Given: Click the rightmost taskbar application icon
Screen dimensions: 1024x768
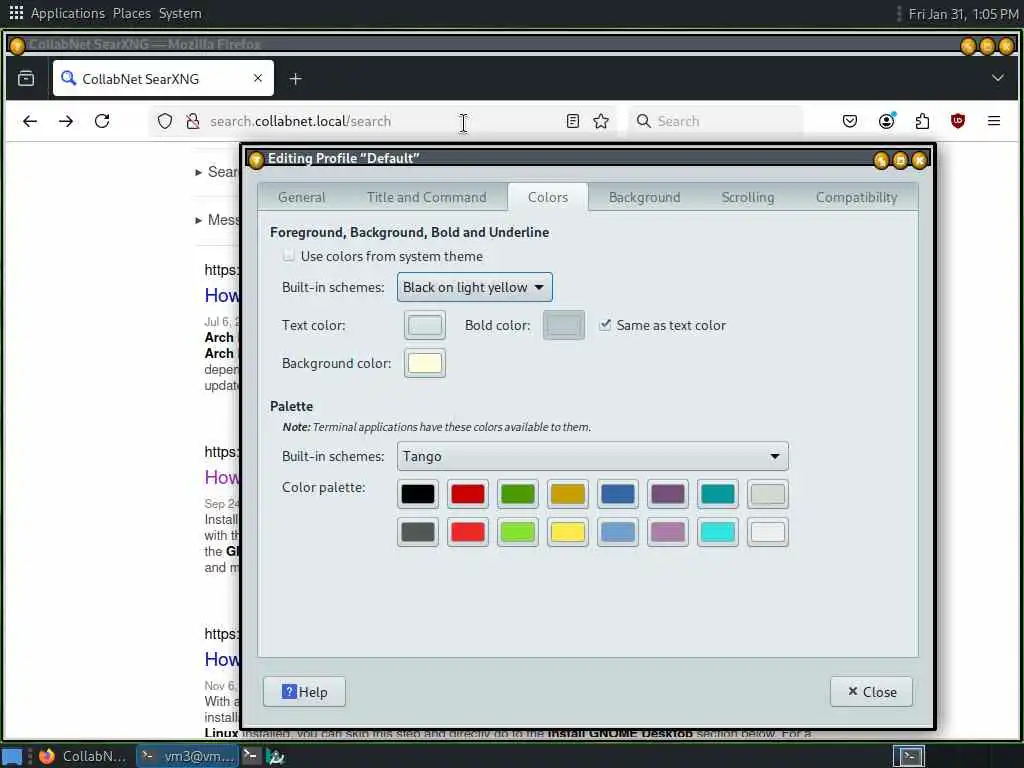Looking at the screenshot, I should pyautogui.click(x=276, y=756).
